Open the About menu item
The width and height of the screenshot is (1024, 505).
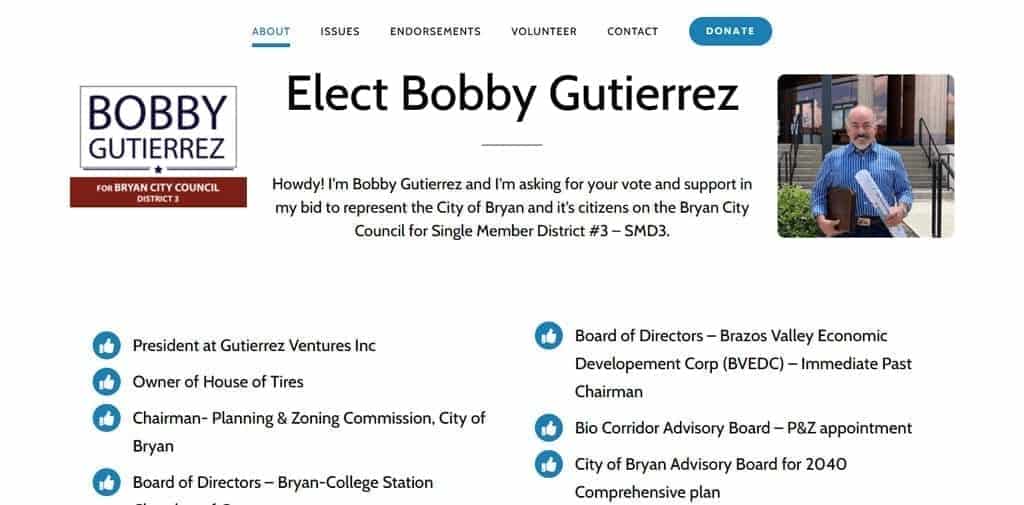(271, 31)
